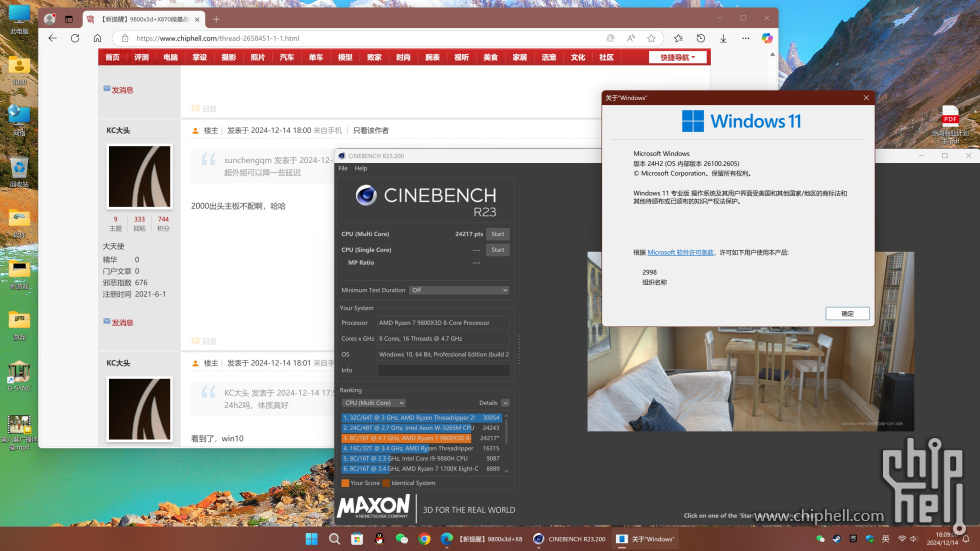The height and width of the screenshot is (551, 980).
Task: Click 确定 in About Windows dialog
Action: coord(847,314)
